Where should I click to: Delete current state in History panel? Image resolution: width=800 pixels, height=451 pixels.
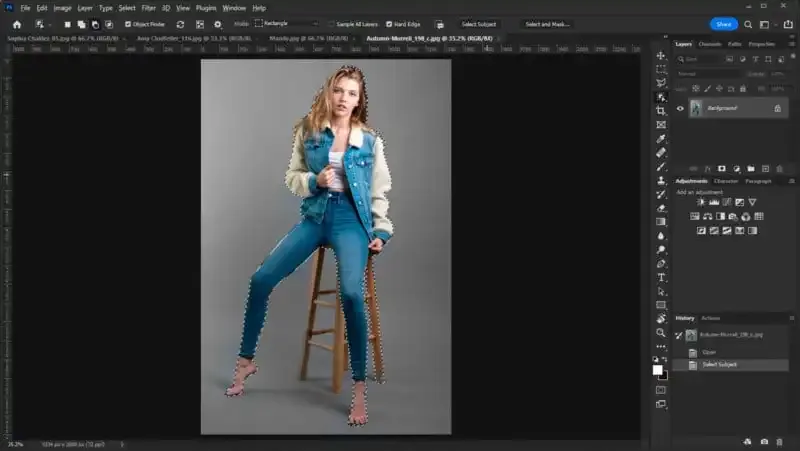(782, 441)
